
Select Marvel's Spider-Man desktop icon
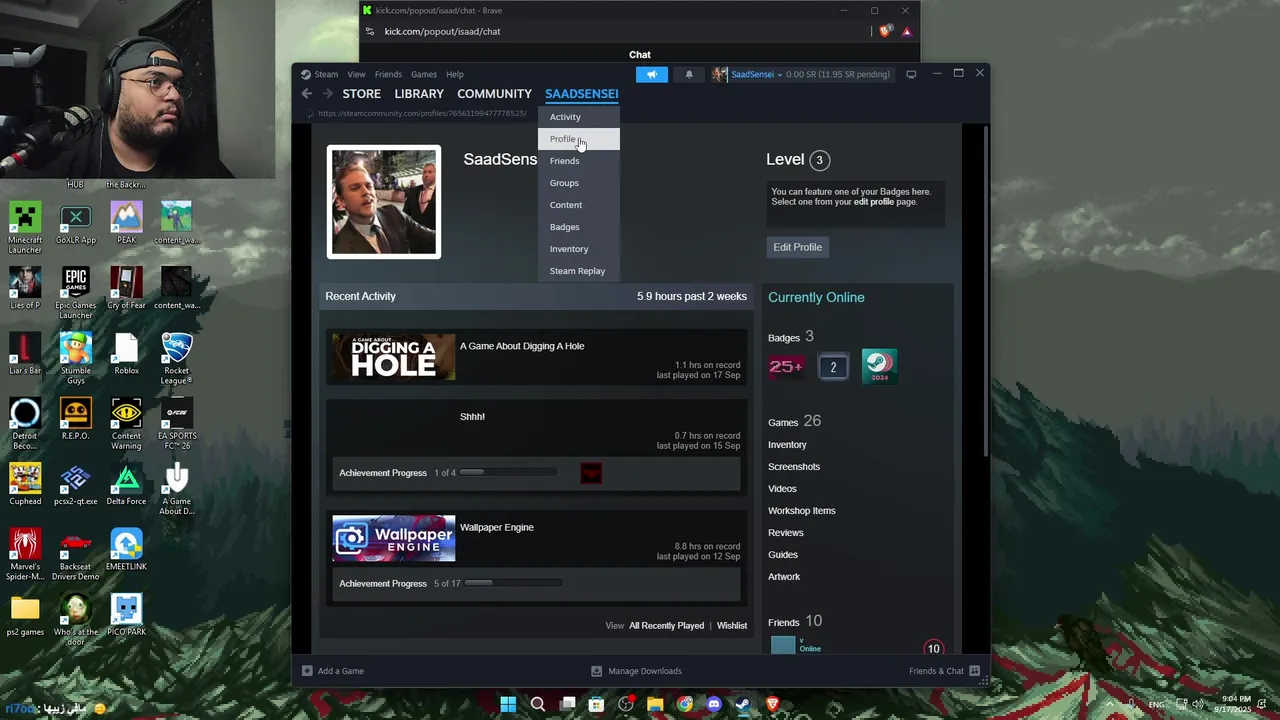(25, 554)
